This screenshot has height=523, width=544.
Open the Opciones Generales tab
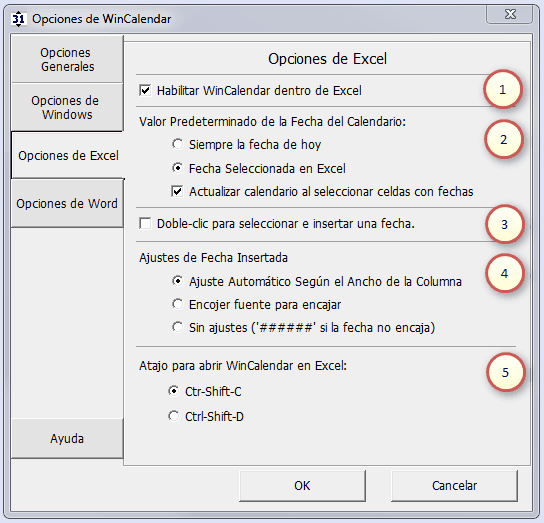pyautogui.click(x=67, y=59)
